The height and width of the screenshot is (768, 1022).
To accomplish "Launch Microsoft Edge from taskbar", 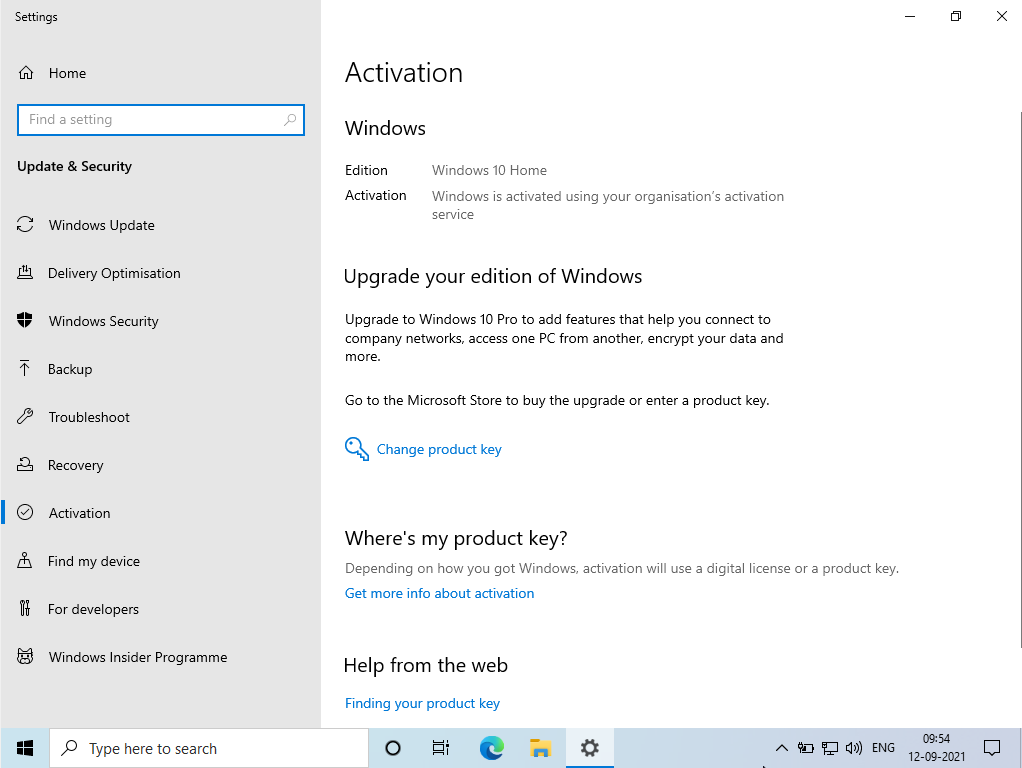I will [491, 748].
